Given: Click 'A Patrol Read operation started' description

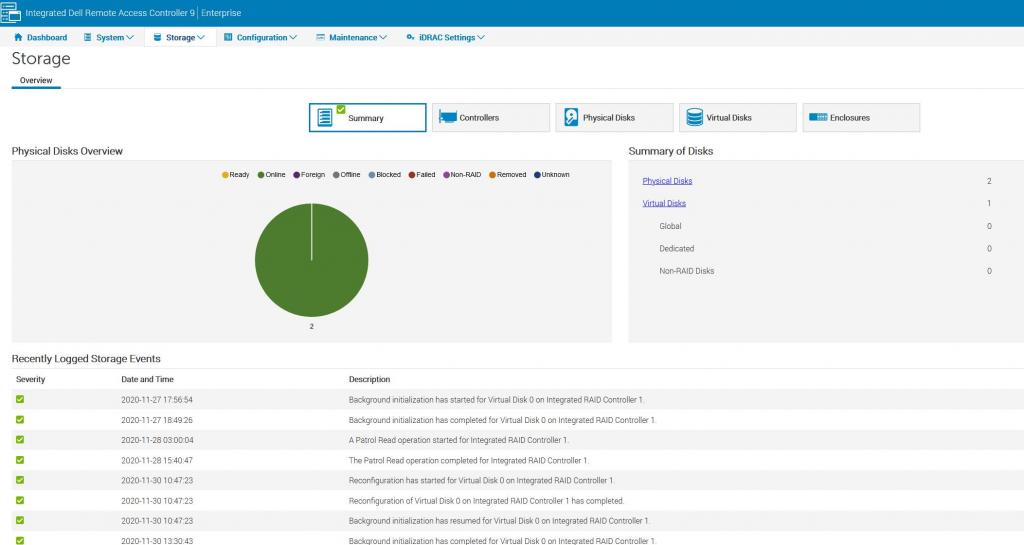Looking at the screenshot, I should click(x=458, y=440).
